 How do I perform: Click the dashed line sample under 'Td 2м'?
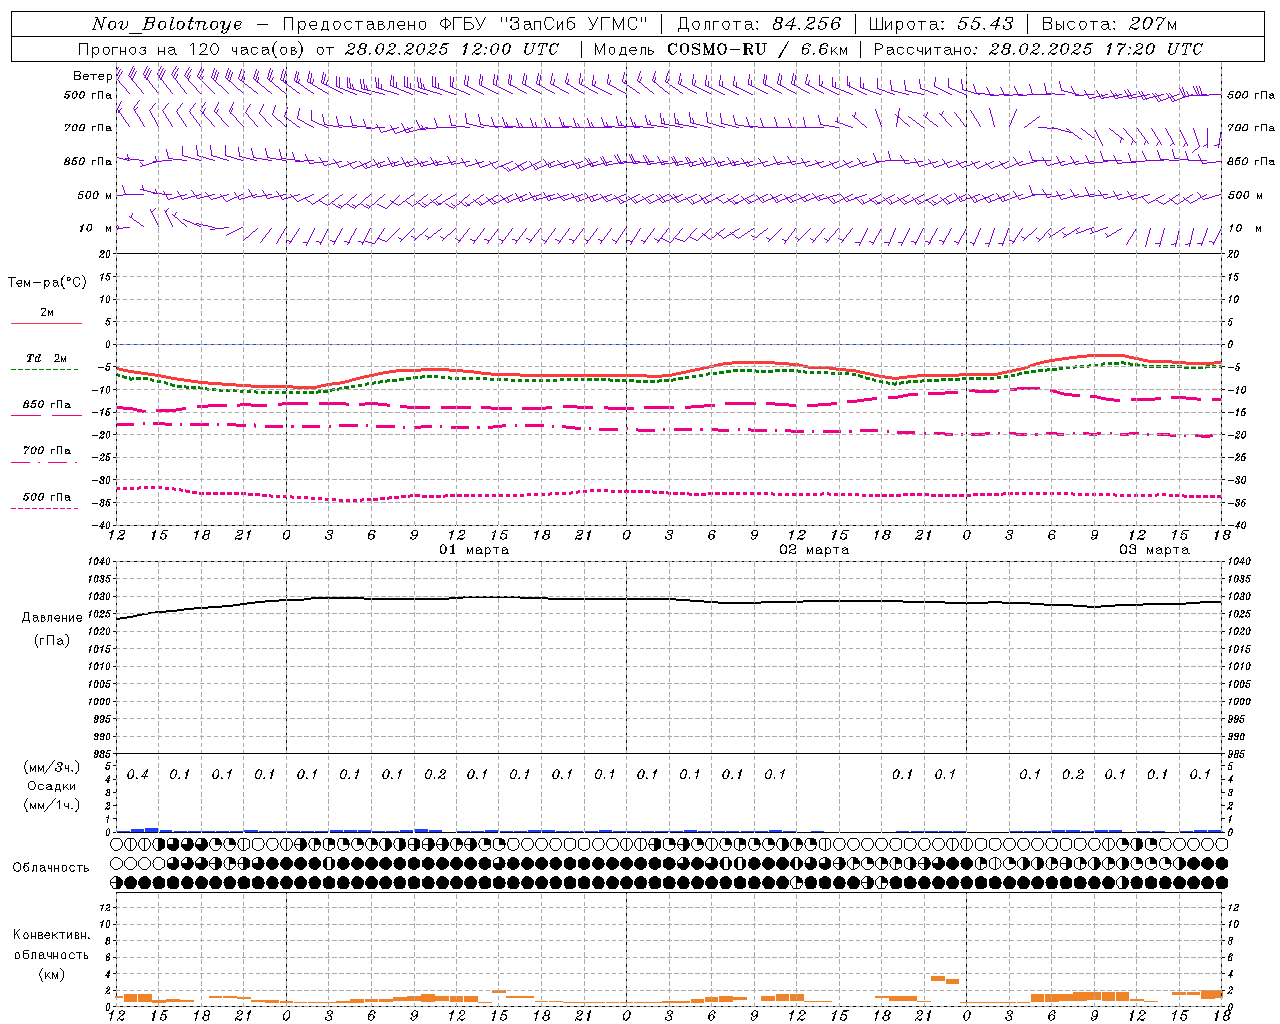click(x=44, y=370)
